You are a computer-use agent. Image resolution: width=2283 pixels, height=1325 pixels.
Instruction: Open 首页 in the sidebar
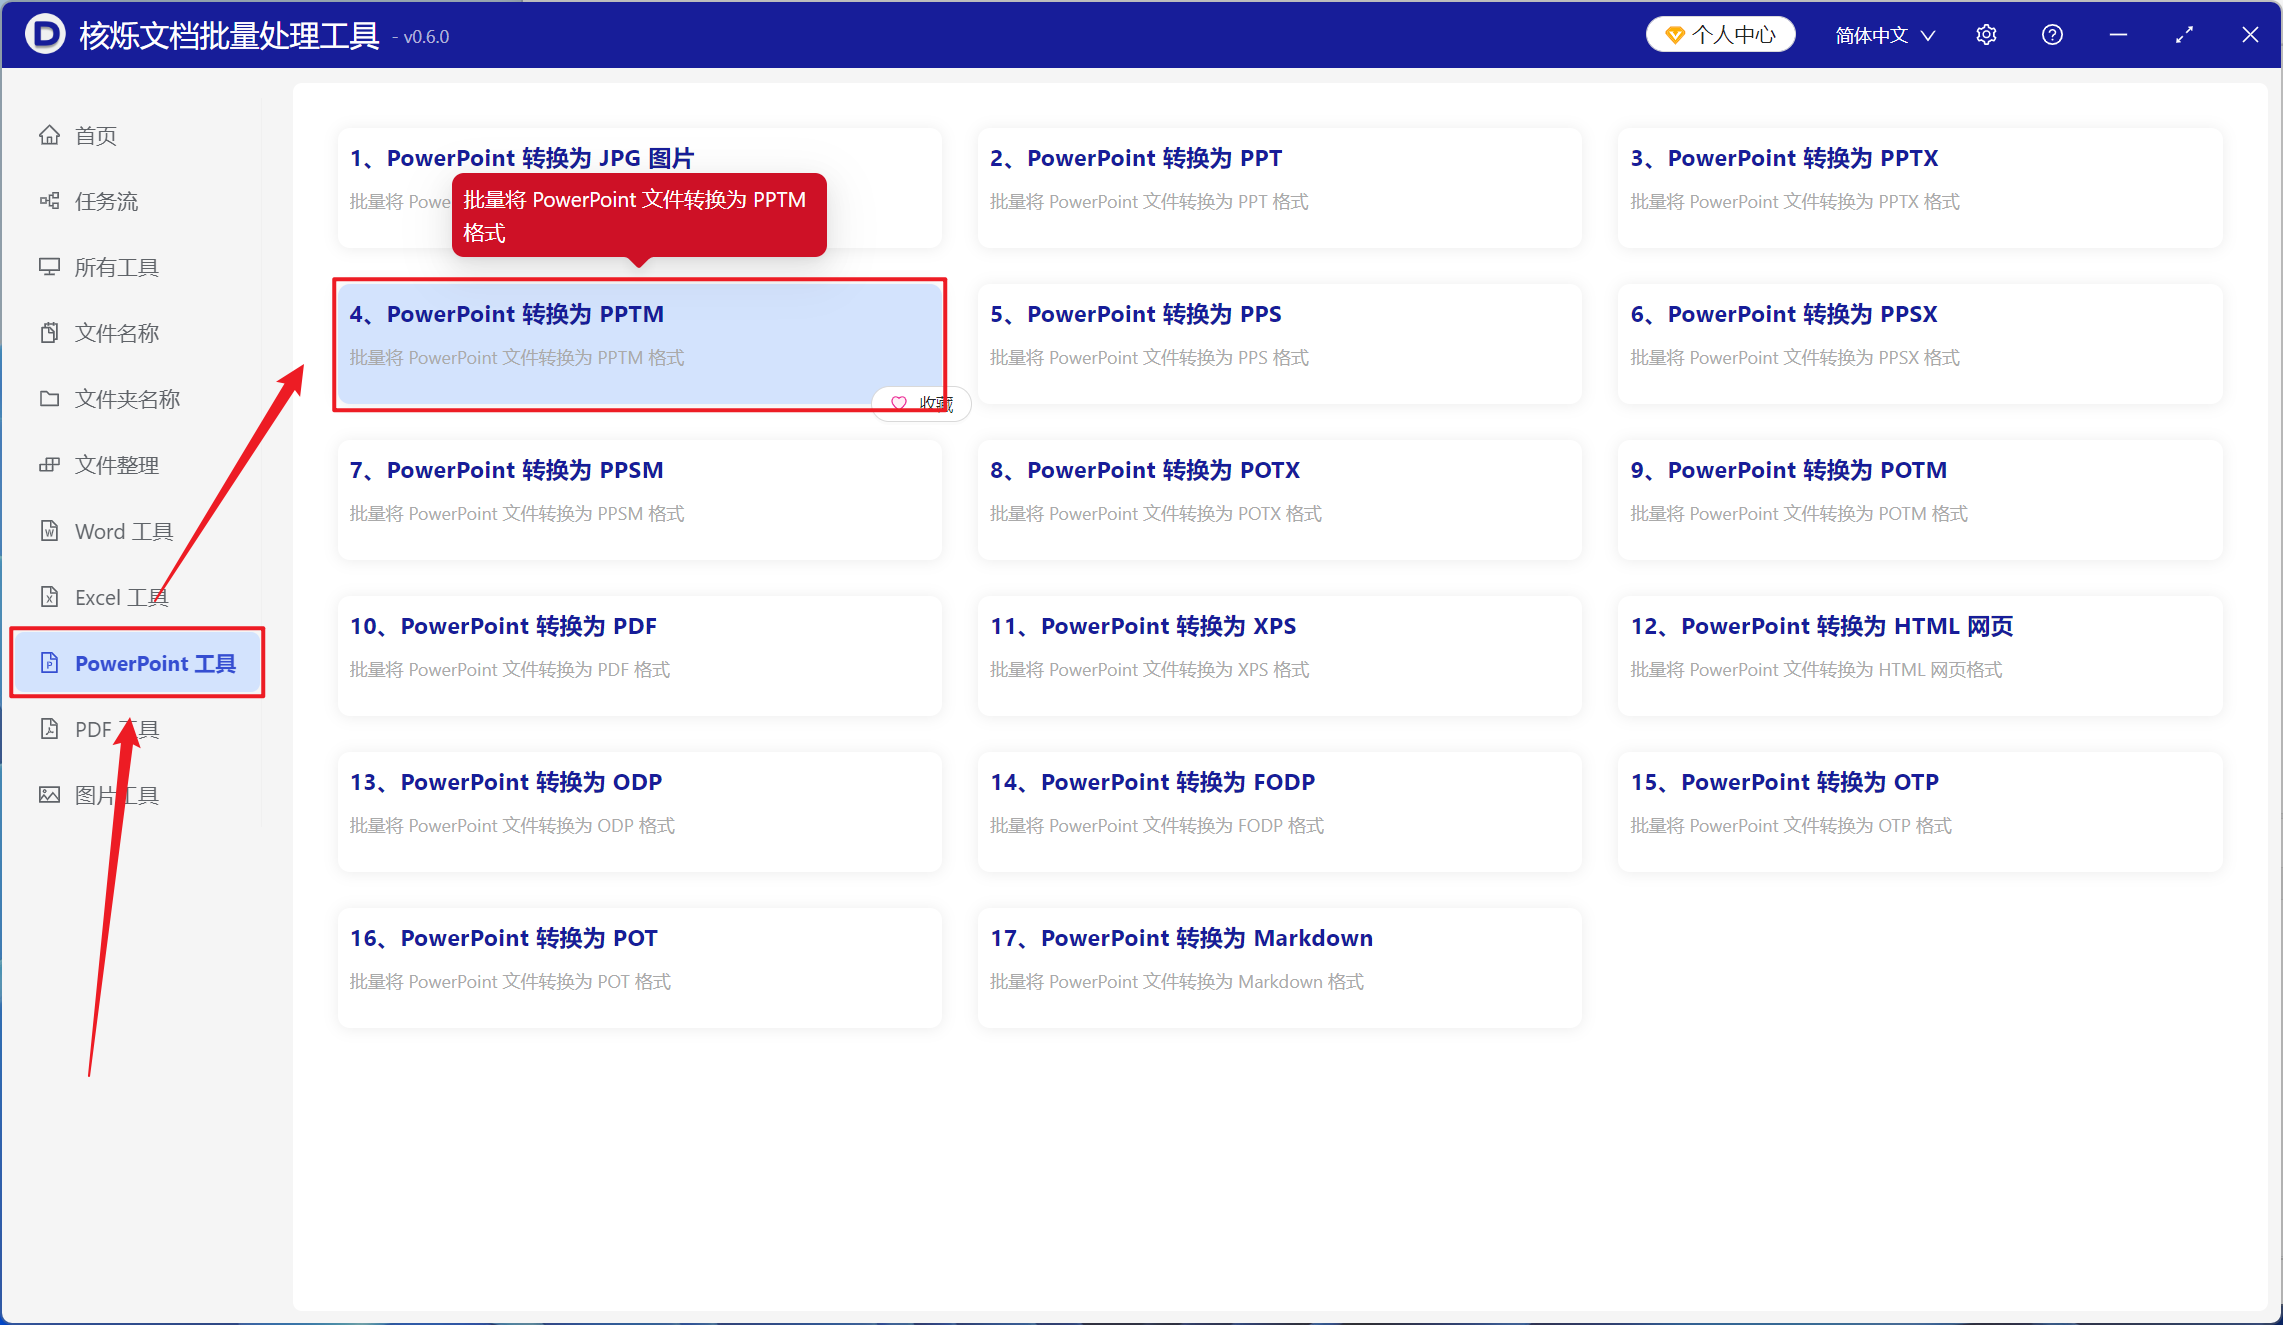tap(136, 135)
